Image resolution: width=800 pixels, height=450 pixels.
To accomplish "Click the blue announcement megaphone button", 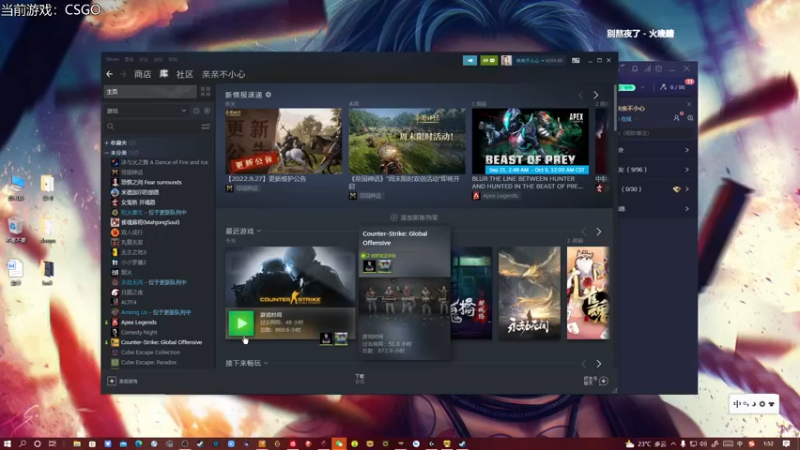I will pyautogui.click(x=470, y=60).
